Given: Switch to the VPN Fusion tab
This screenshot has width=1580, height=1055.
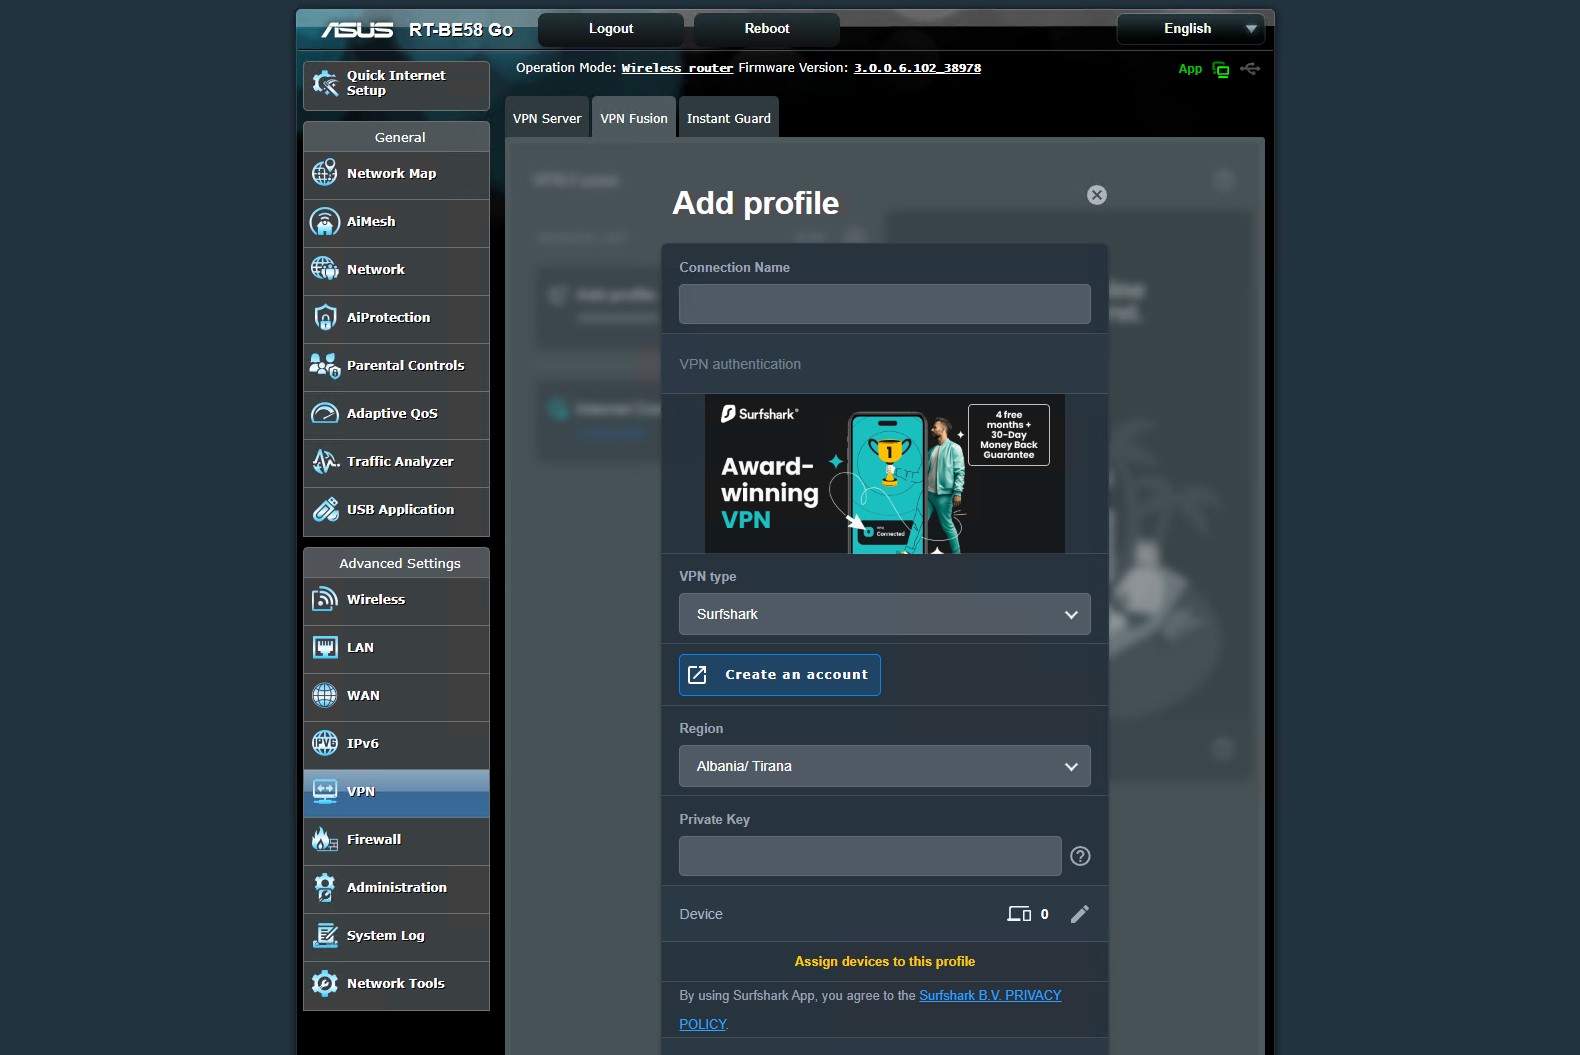Looking at the screenshot, I should [x=634, y=118].
